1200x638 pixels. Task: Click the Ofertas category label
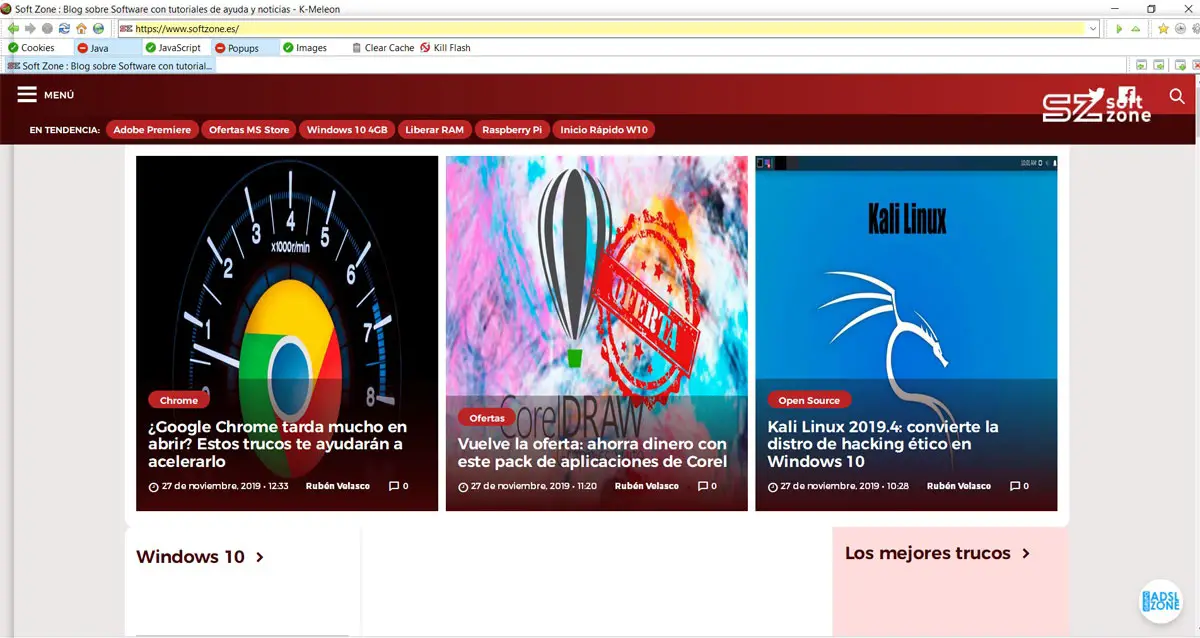pos(487,417)
